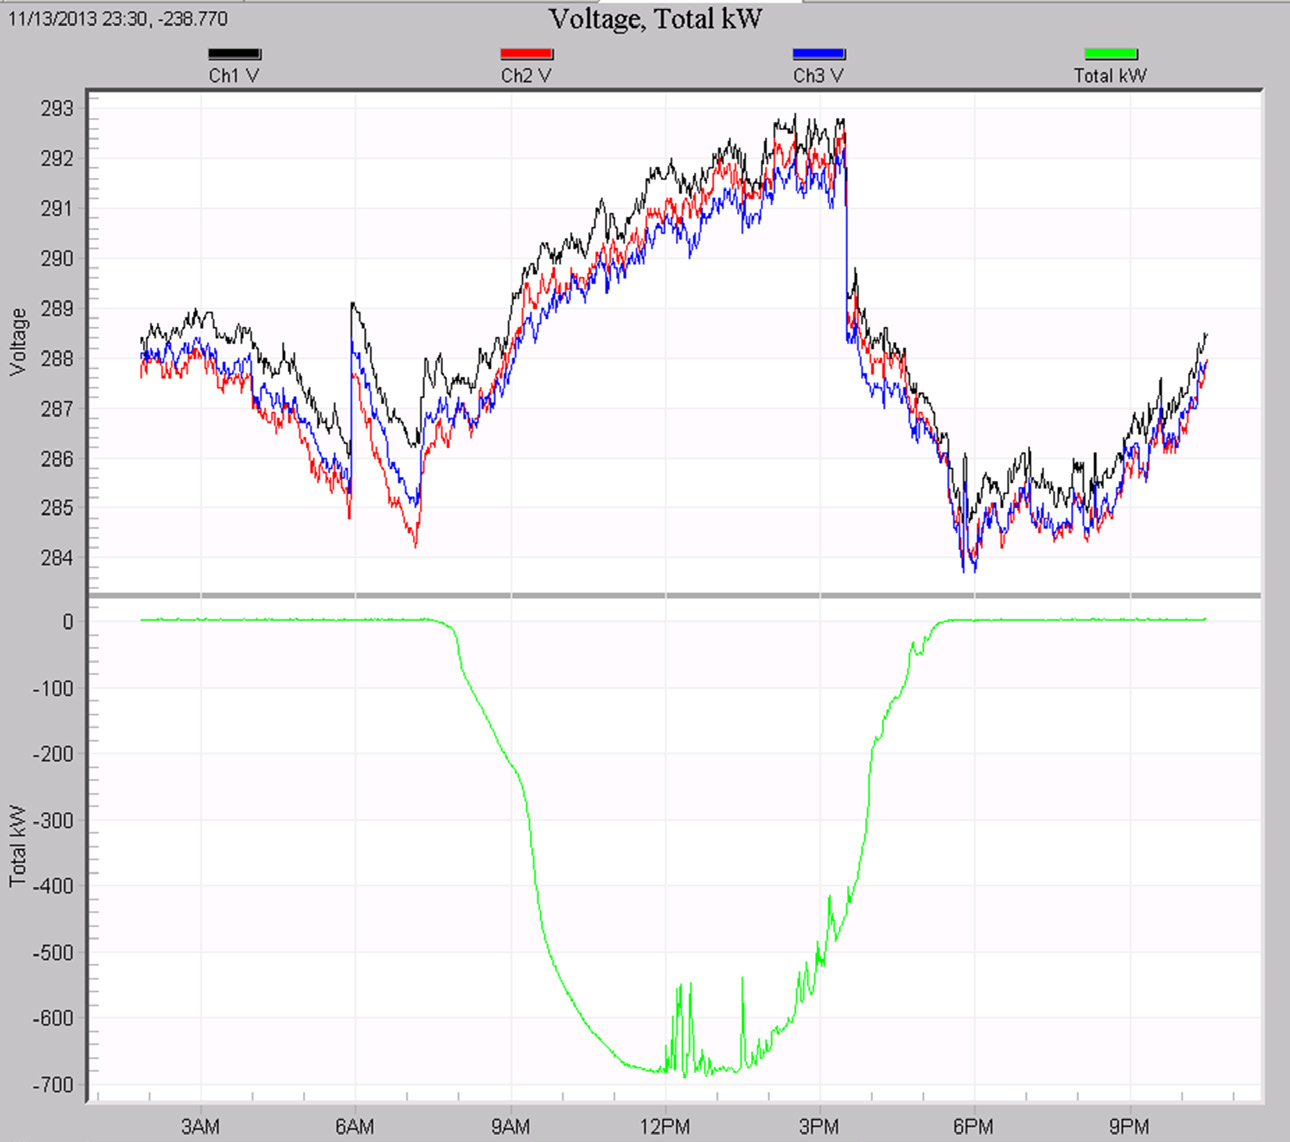Switch to the Ch3 V legend label

[x=820, y=73]
